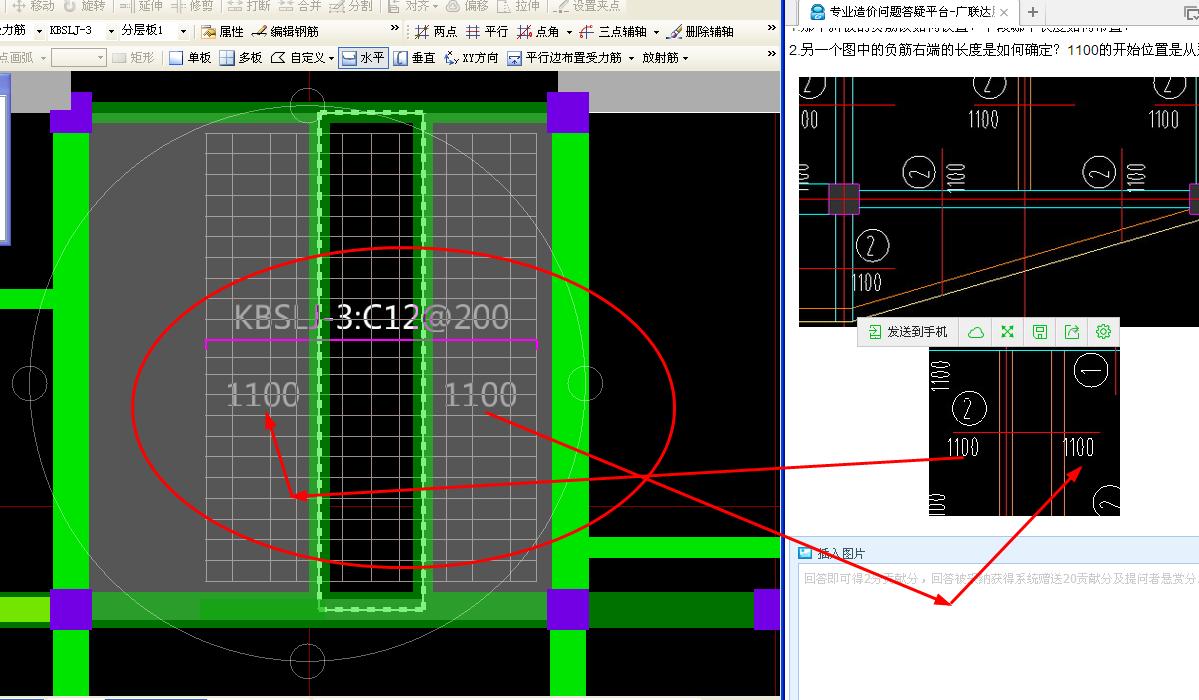This screenshot has width=1199, height=700.
Task: Click 删除辅轴 (Delete auxiliary axis)
Action: coord(700,31)
